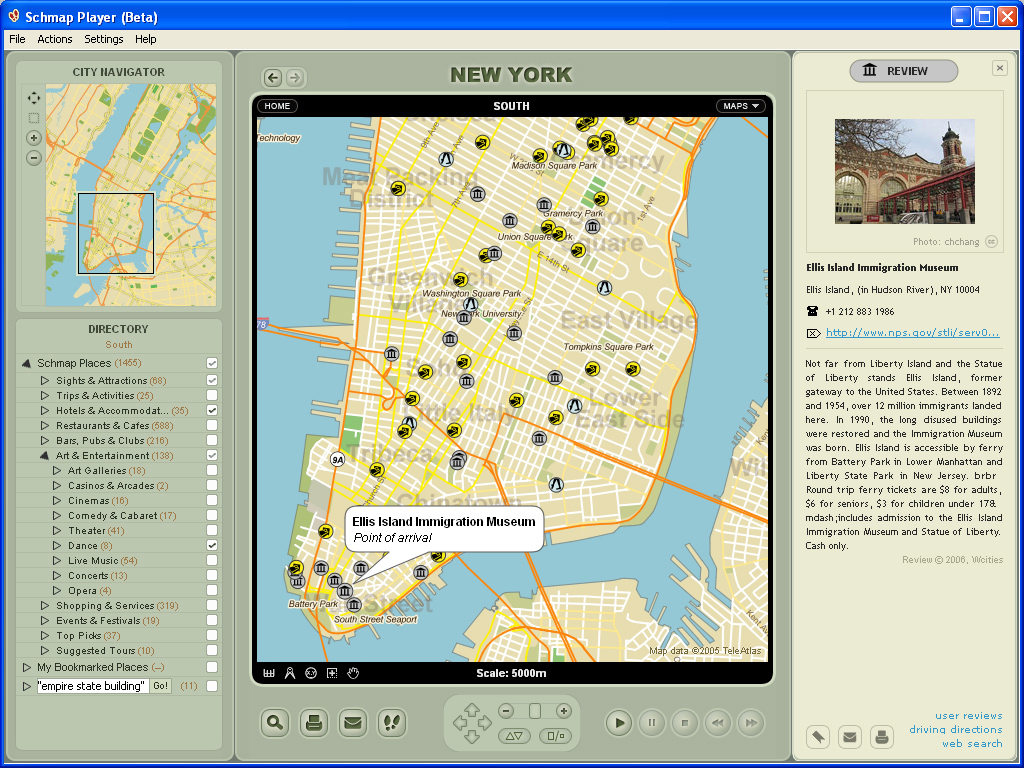Click the minus zoom button beside the slider
Viewport: 1024px width, 768px height.
[x=506, y=711]
